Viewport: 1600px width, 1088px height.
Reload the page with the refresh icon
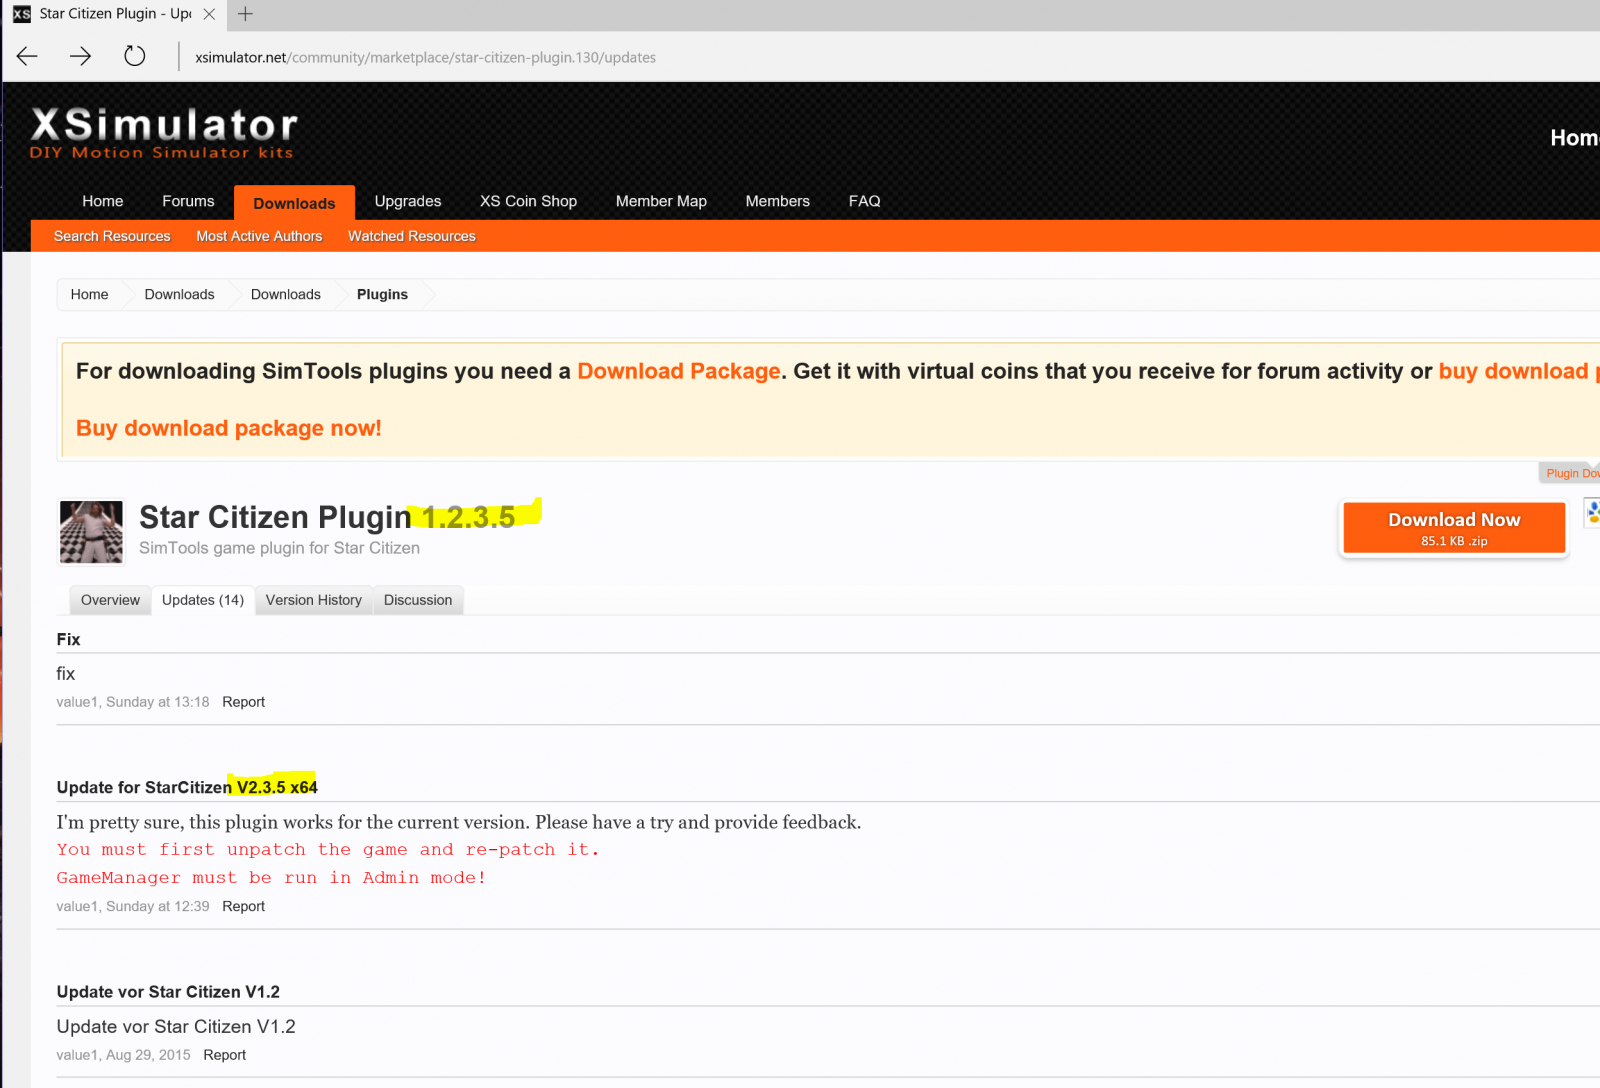click(135, 56)
